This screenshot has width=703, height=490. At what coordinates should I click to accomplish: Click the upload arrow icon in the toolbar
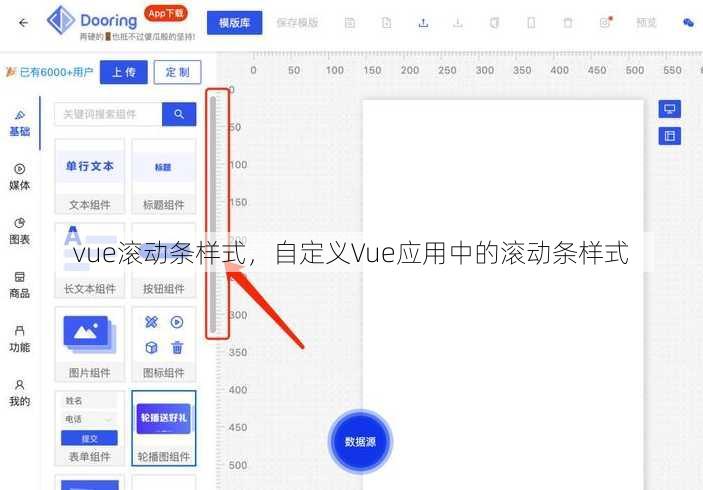pyautogui.click(x=423, y=22)
